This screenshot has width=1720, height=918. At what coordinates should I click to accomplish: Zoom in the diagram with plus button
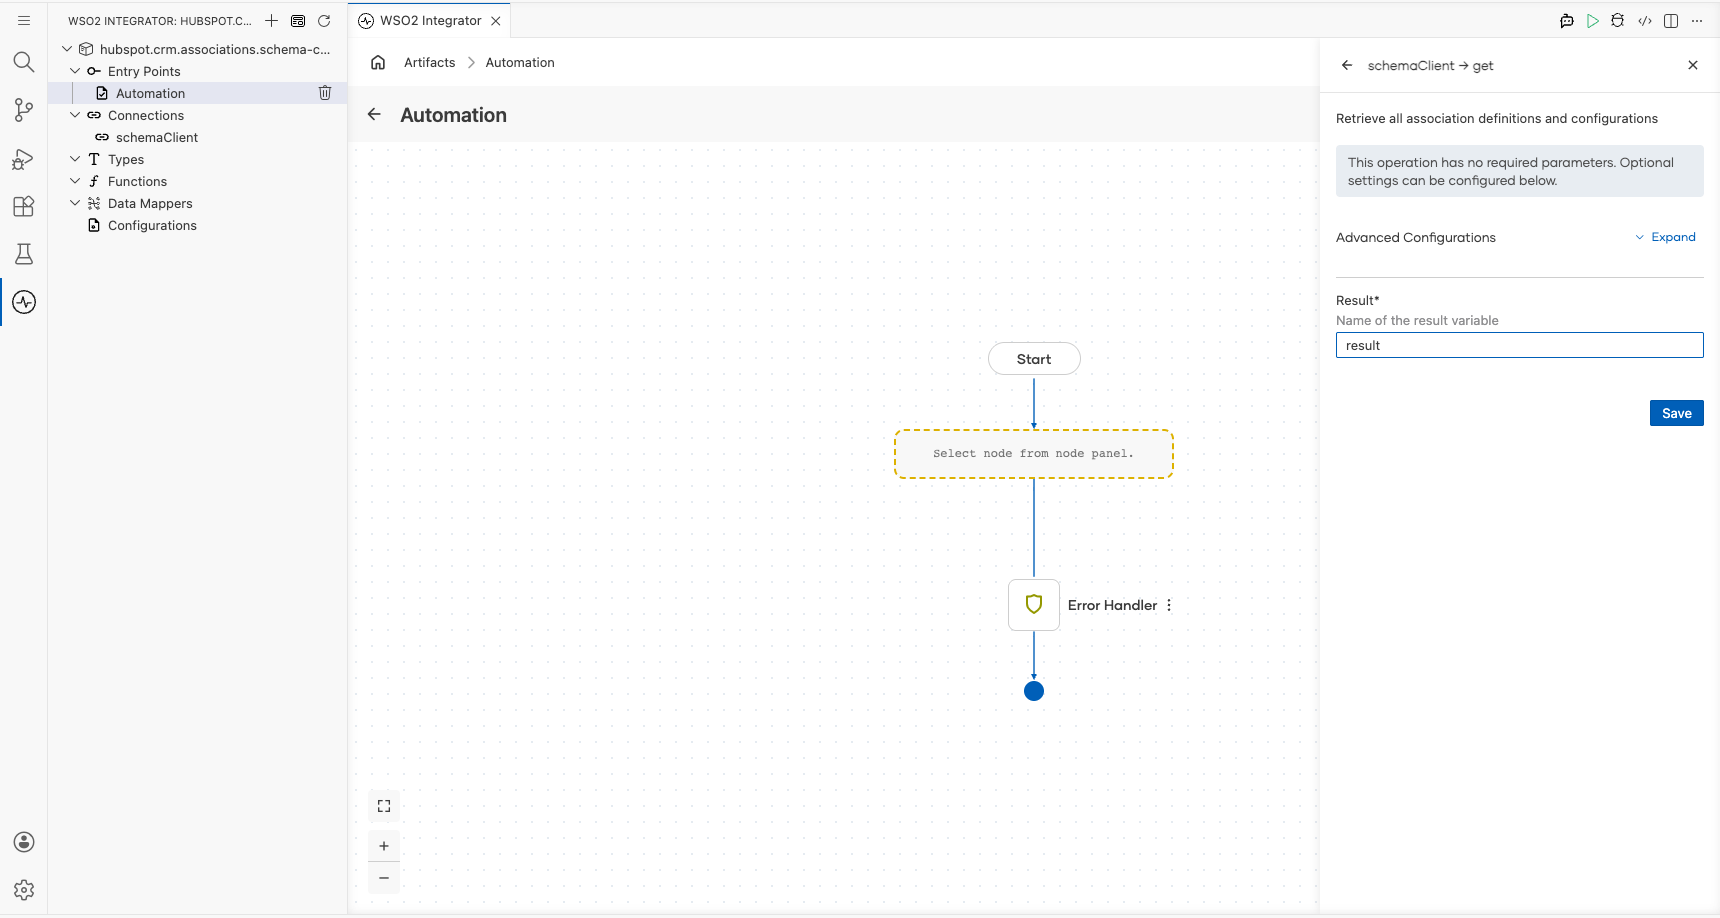tap(384, 846)
